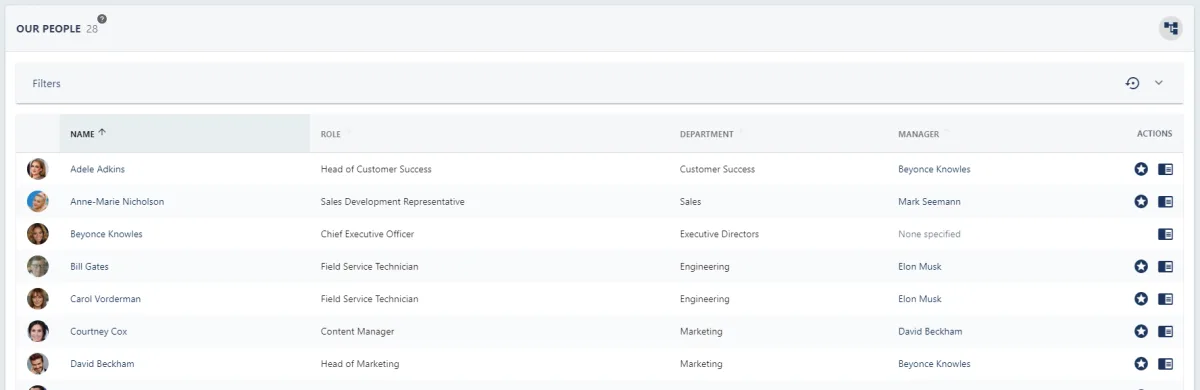Screen dimensions: 1200x390
Task: Click Anne-Marie Nicholson's avatar photo
Action: tap(38, 201)
